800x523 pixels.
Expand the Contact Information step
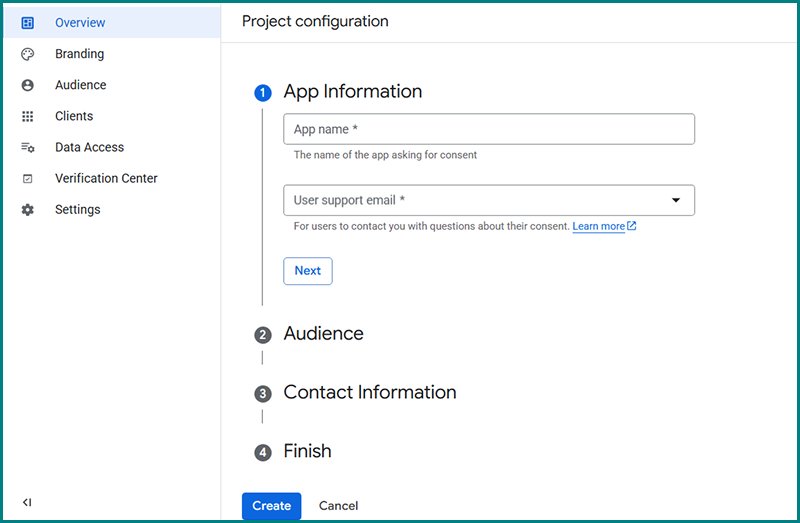(x=369, y=393)
